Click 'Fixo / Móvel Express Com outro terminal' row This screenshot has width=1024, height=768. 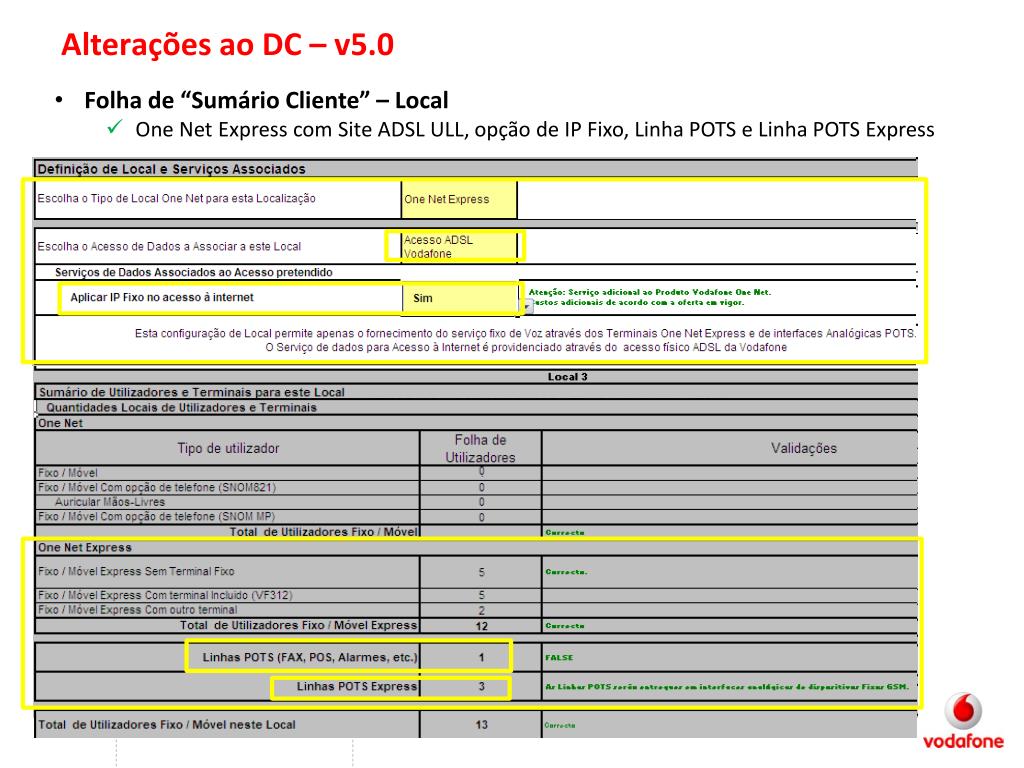[137, 610]
